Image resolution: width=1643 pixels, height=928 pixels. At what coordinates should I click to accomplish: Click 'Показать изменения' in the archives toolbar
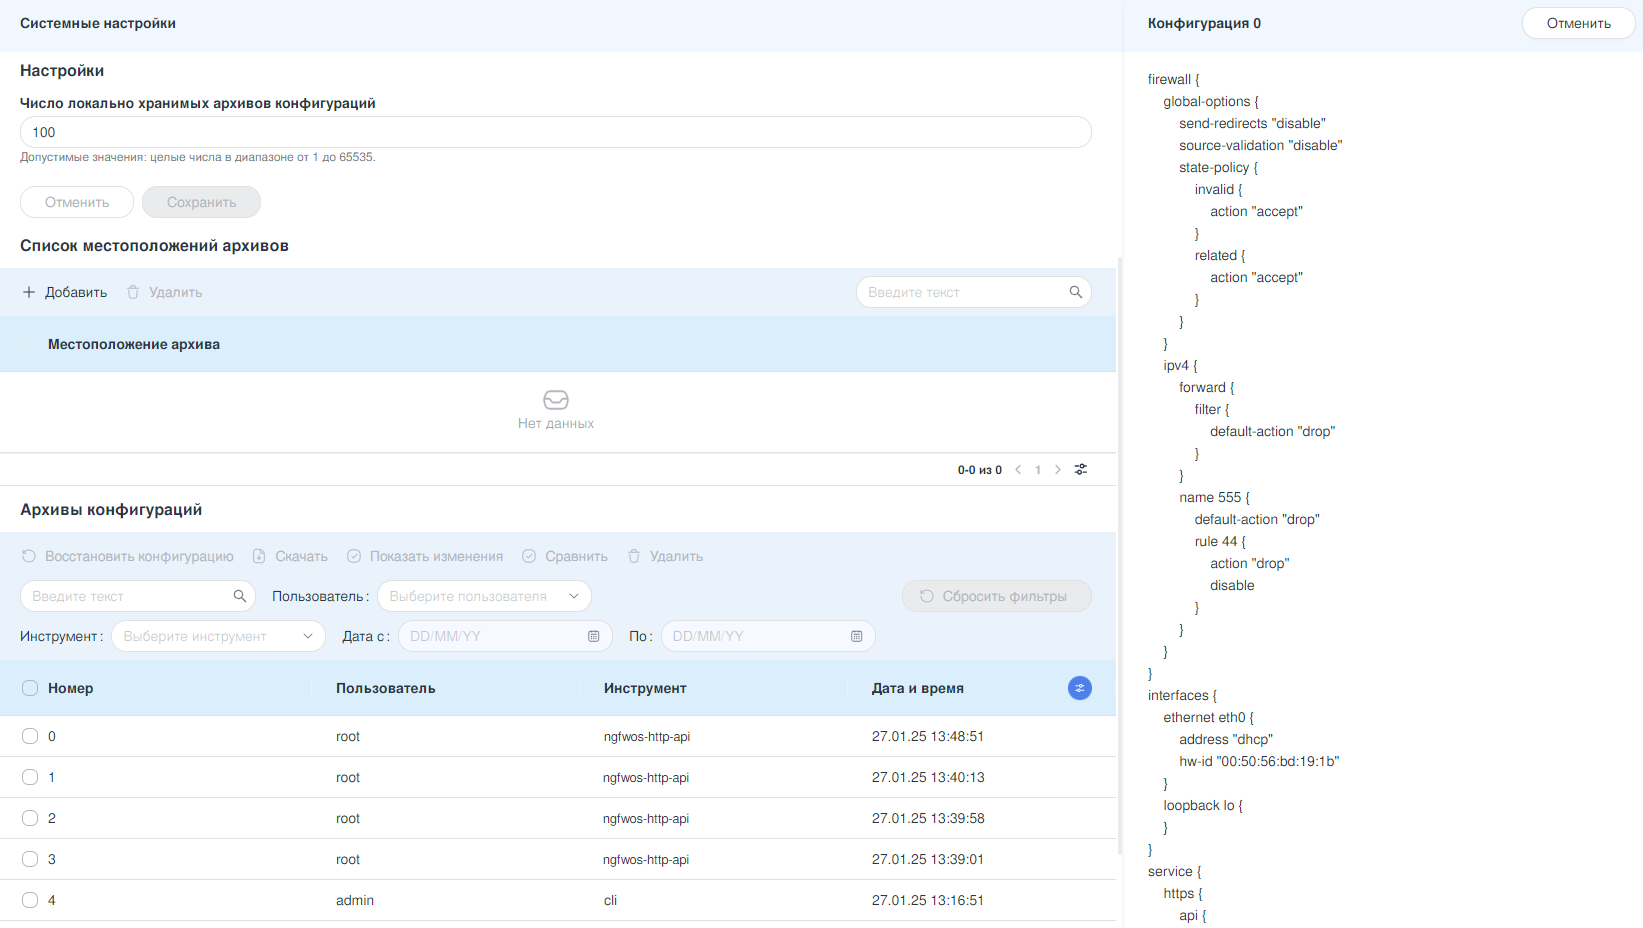tap(425, 556)
